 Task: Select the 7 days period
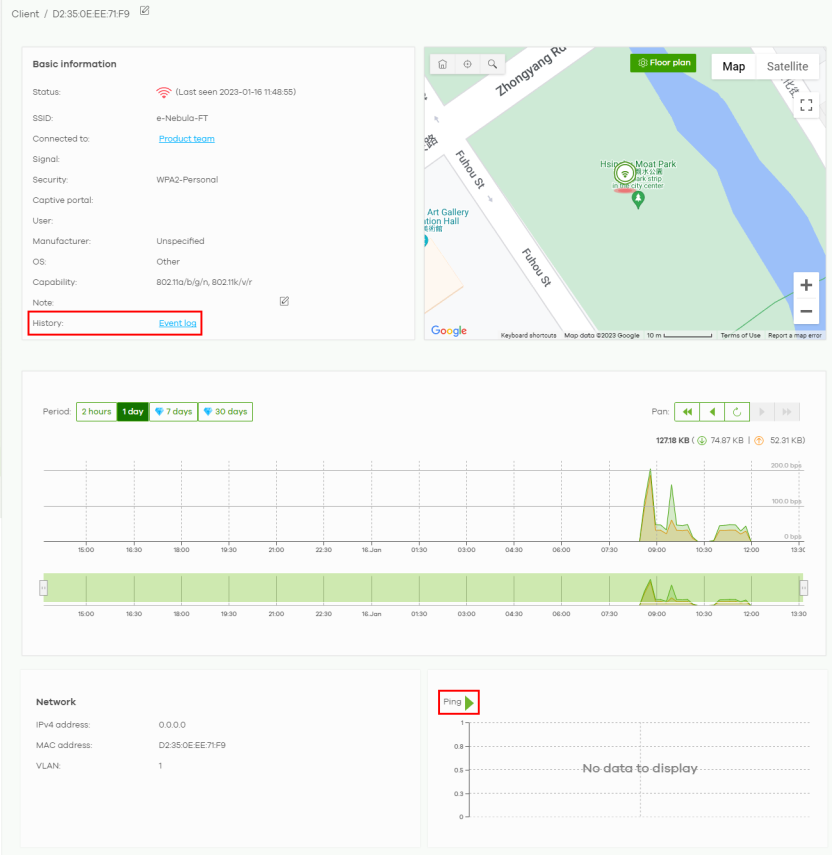click(x=173, y=412)
